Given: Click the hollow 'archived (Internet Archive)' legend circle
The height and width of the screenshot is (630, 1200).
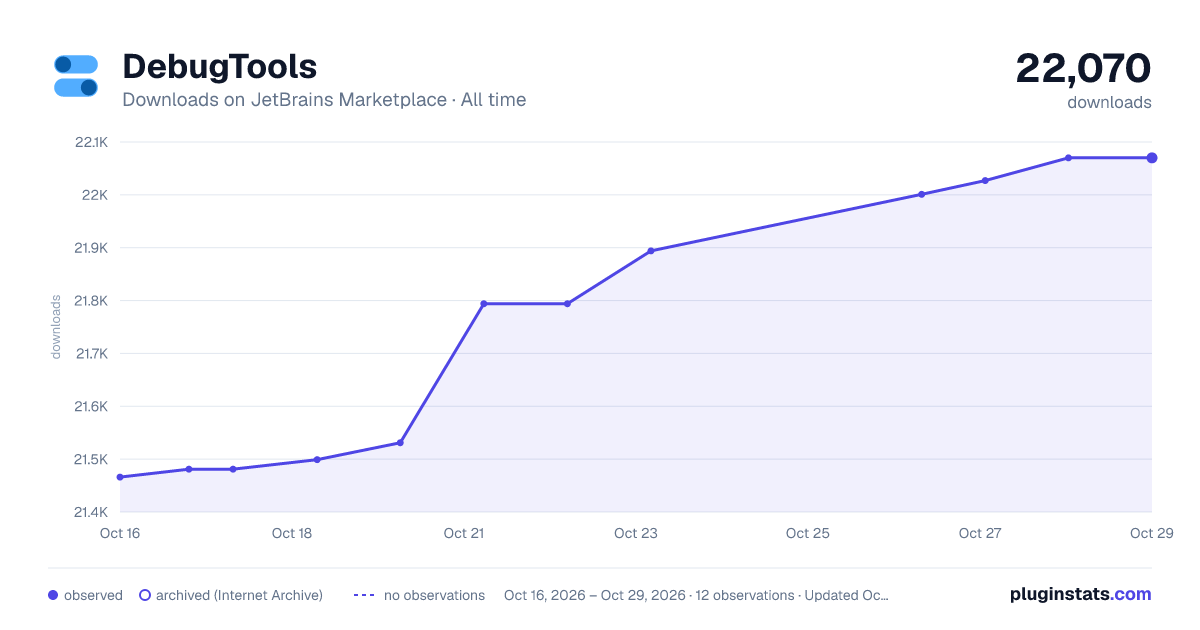Looking at the screenshot, I should [144, 595].
